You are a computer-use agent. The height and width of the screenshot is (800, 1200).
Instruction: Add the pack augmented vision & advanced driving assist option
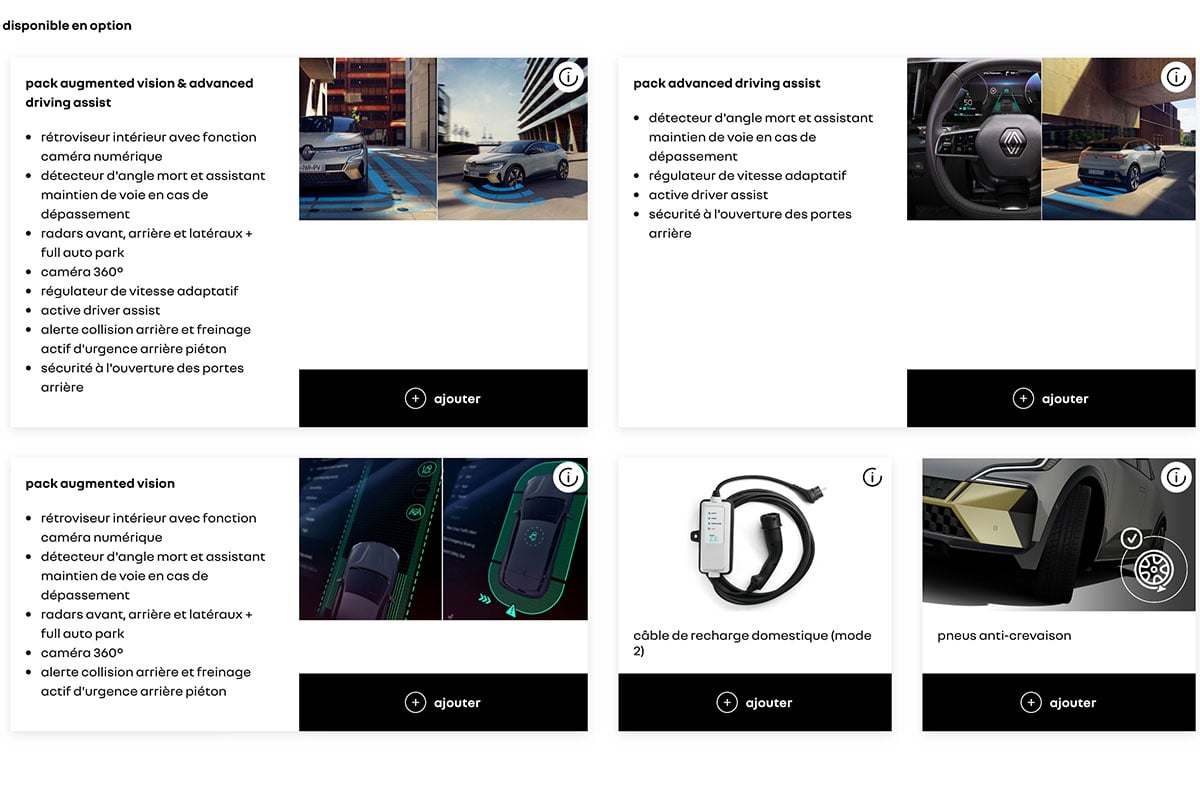tap(443, 398)
